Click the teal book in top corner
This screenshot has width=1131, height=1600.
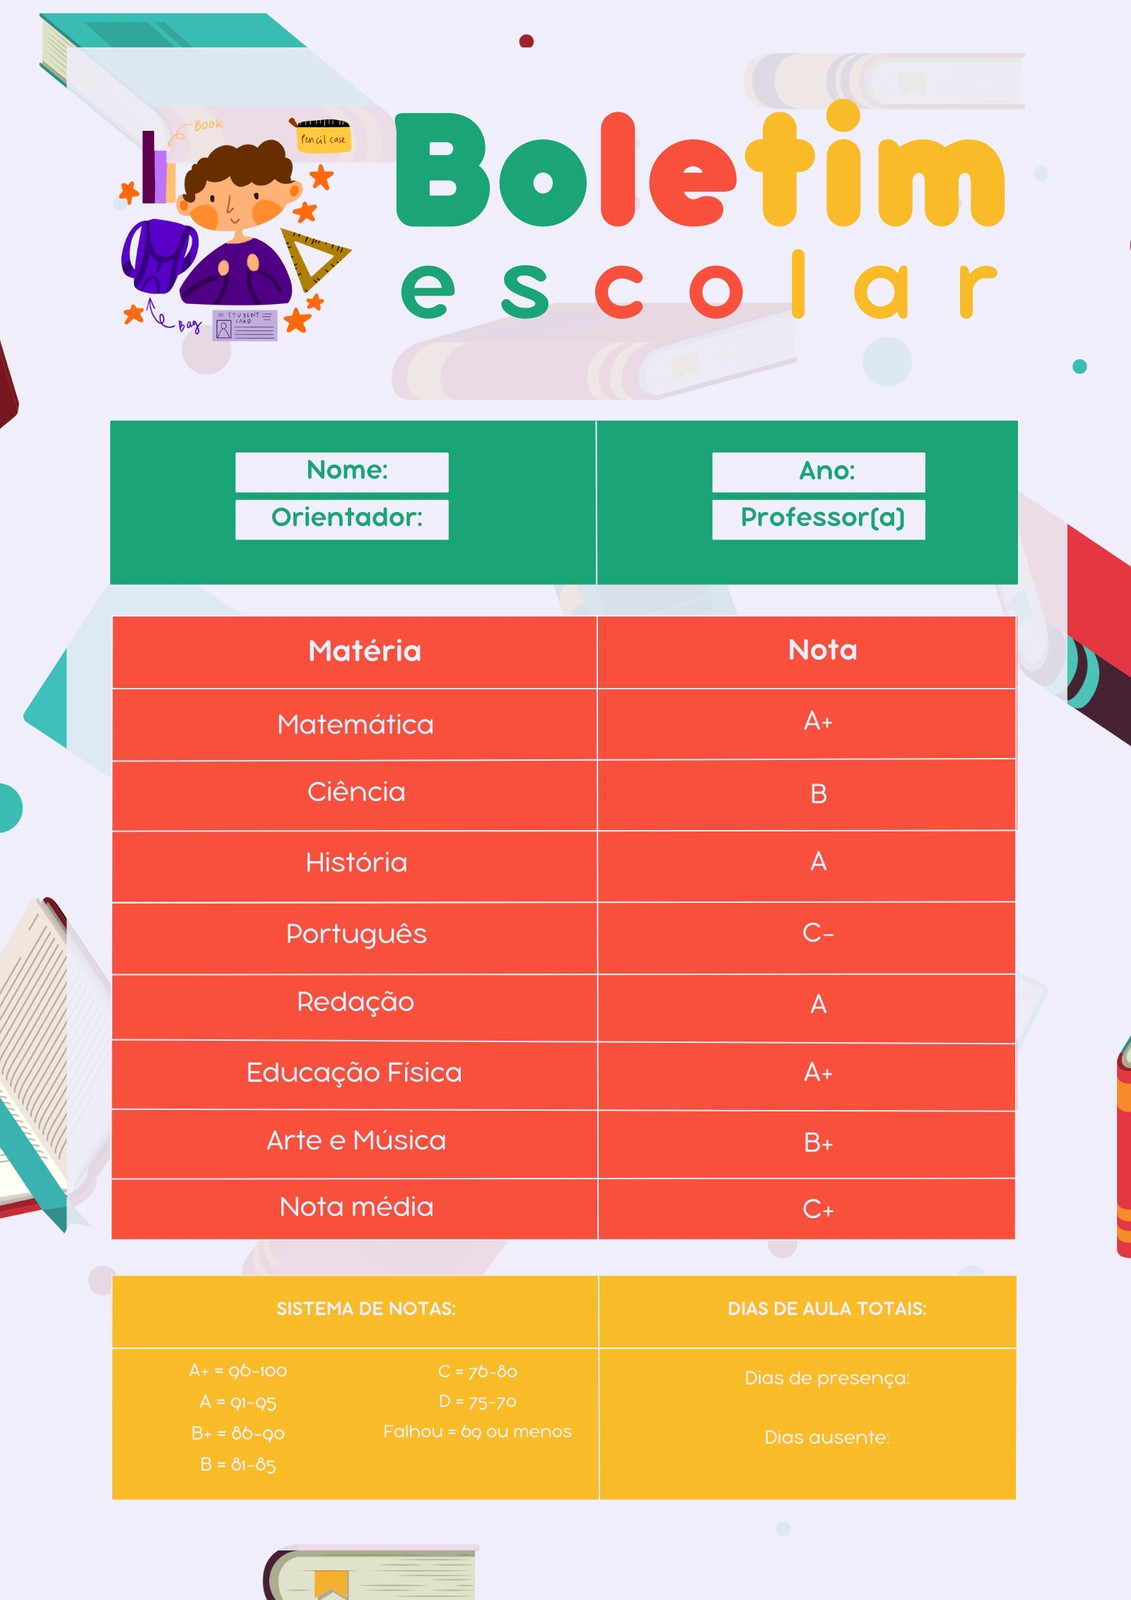point(172,60)
